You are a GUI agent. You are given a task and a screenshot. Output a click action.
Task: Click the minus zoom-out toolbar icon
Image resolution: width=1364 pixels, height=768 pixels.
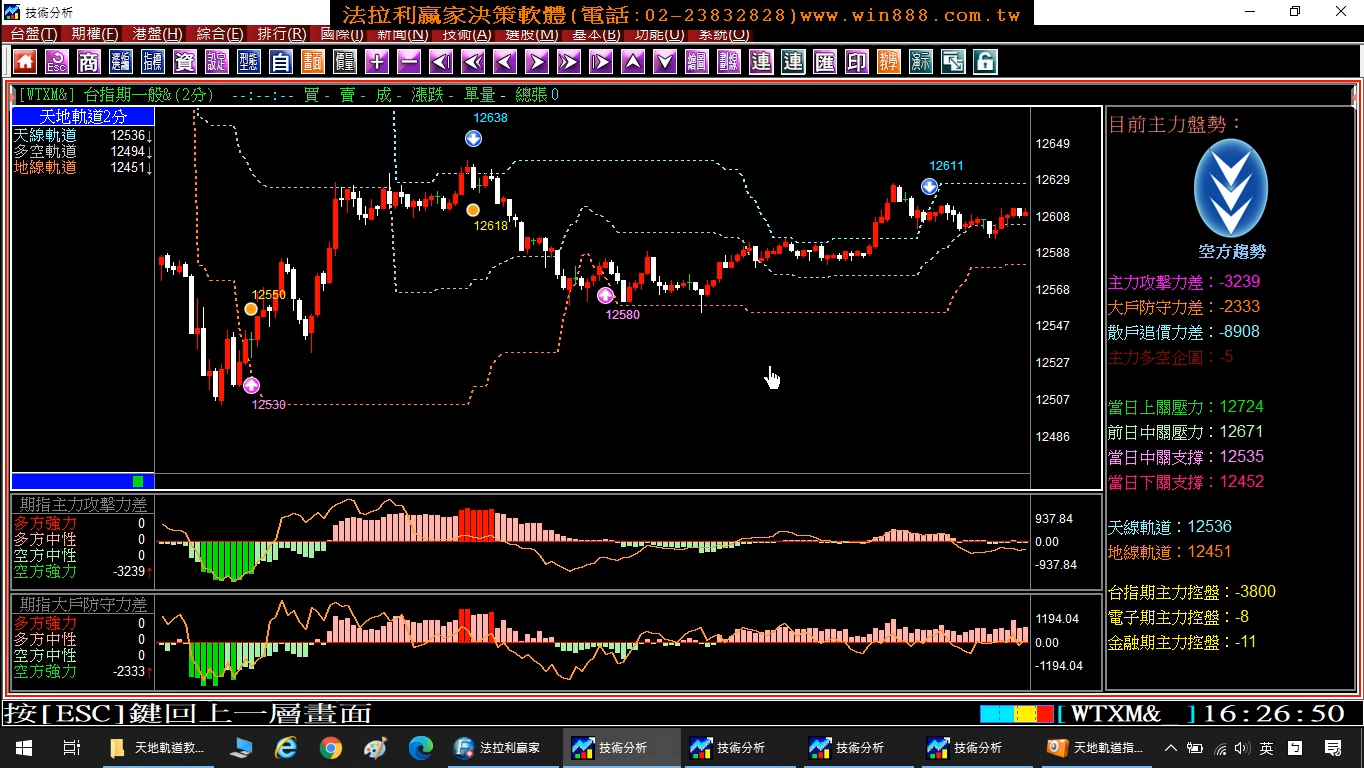pyautogui.click(x=409, y=62)
